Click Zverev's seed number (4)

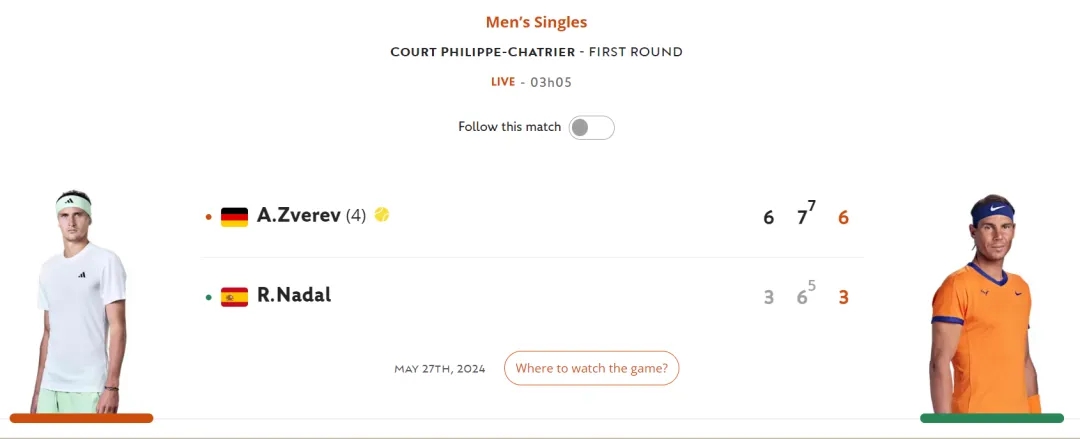coord(356,215)
